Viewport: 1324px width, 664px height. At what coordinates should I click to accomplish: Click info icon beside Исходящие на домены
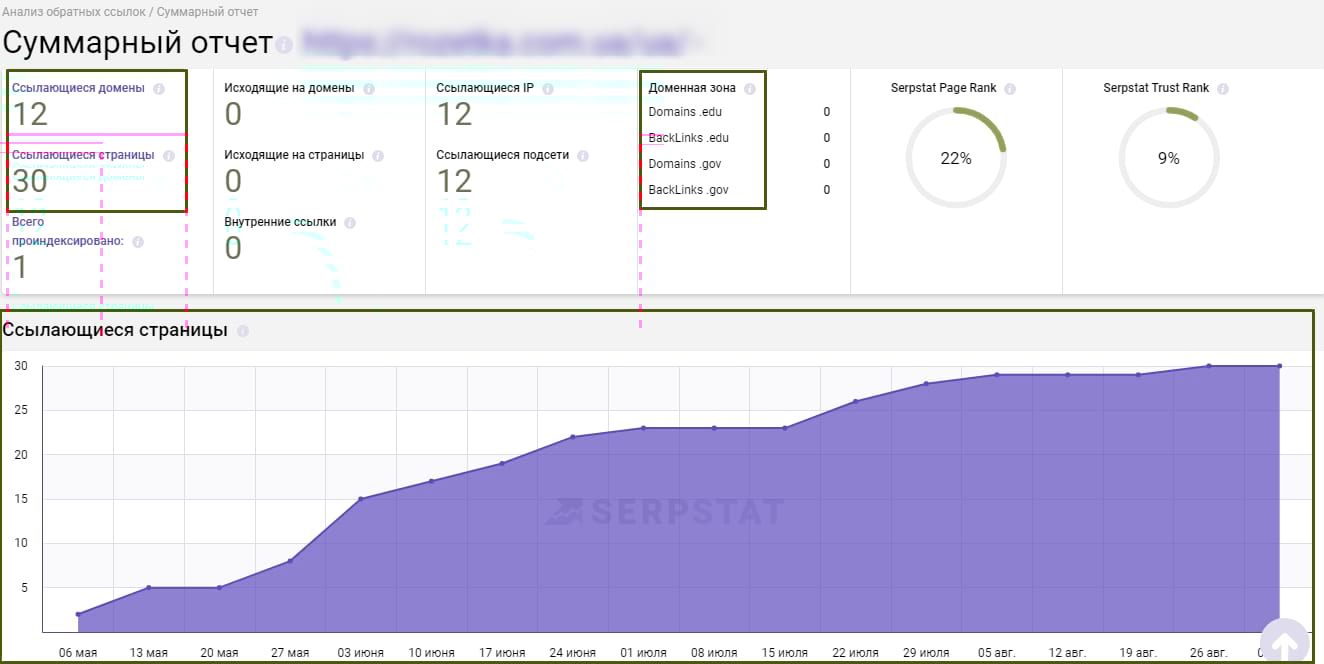[x=369, y=88]
